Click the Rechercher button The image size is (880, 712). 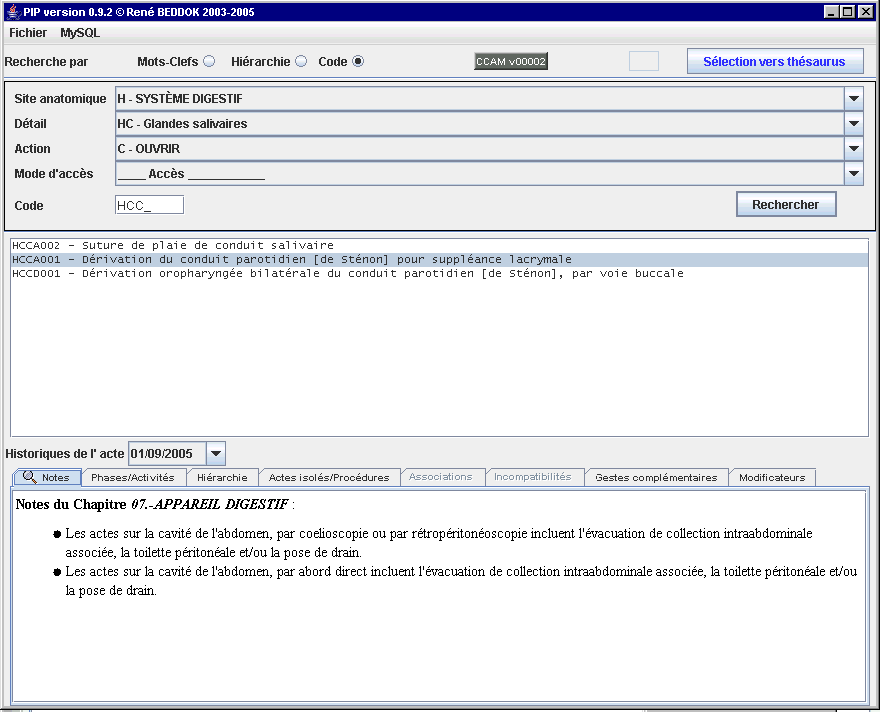786,205
